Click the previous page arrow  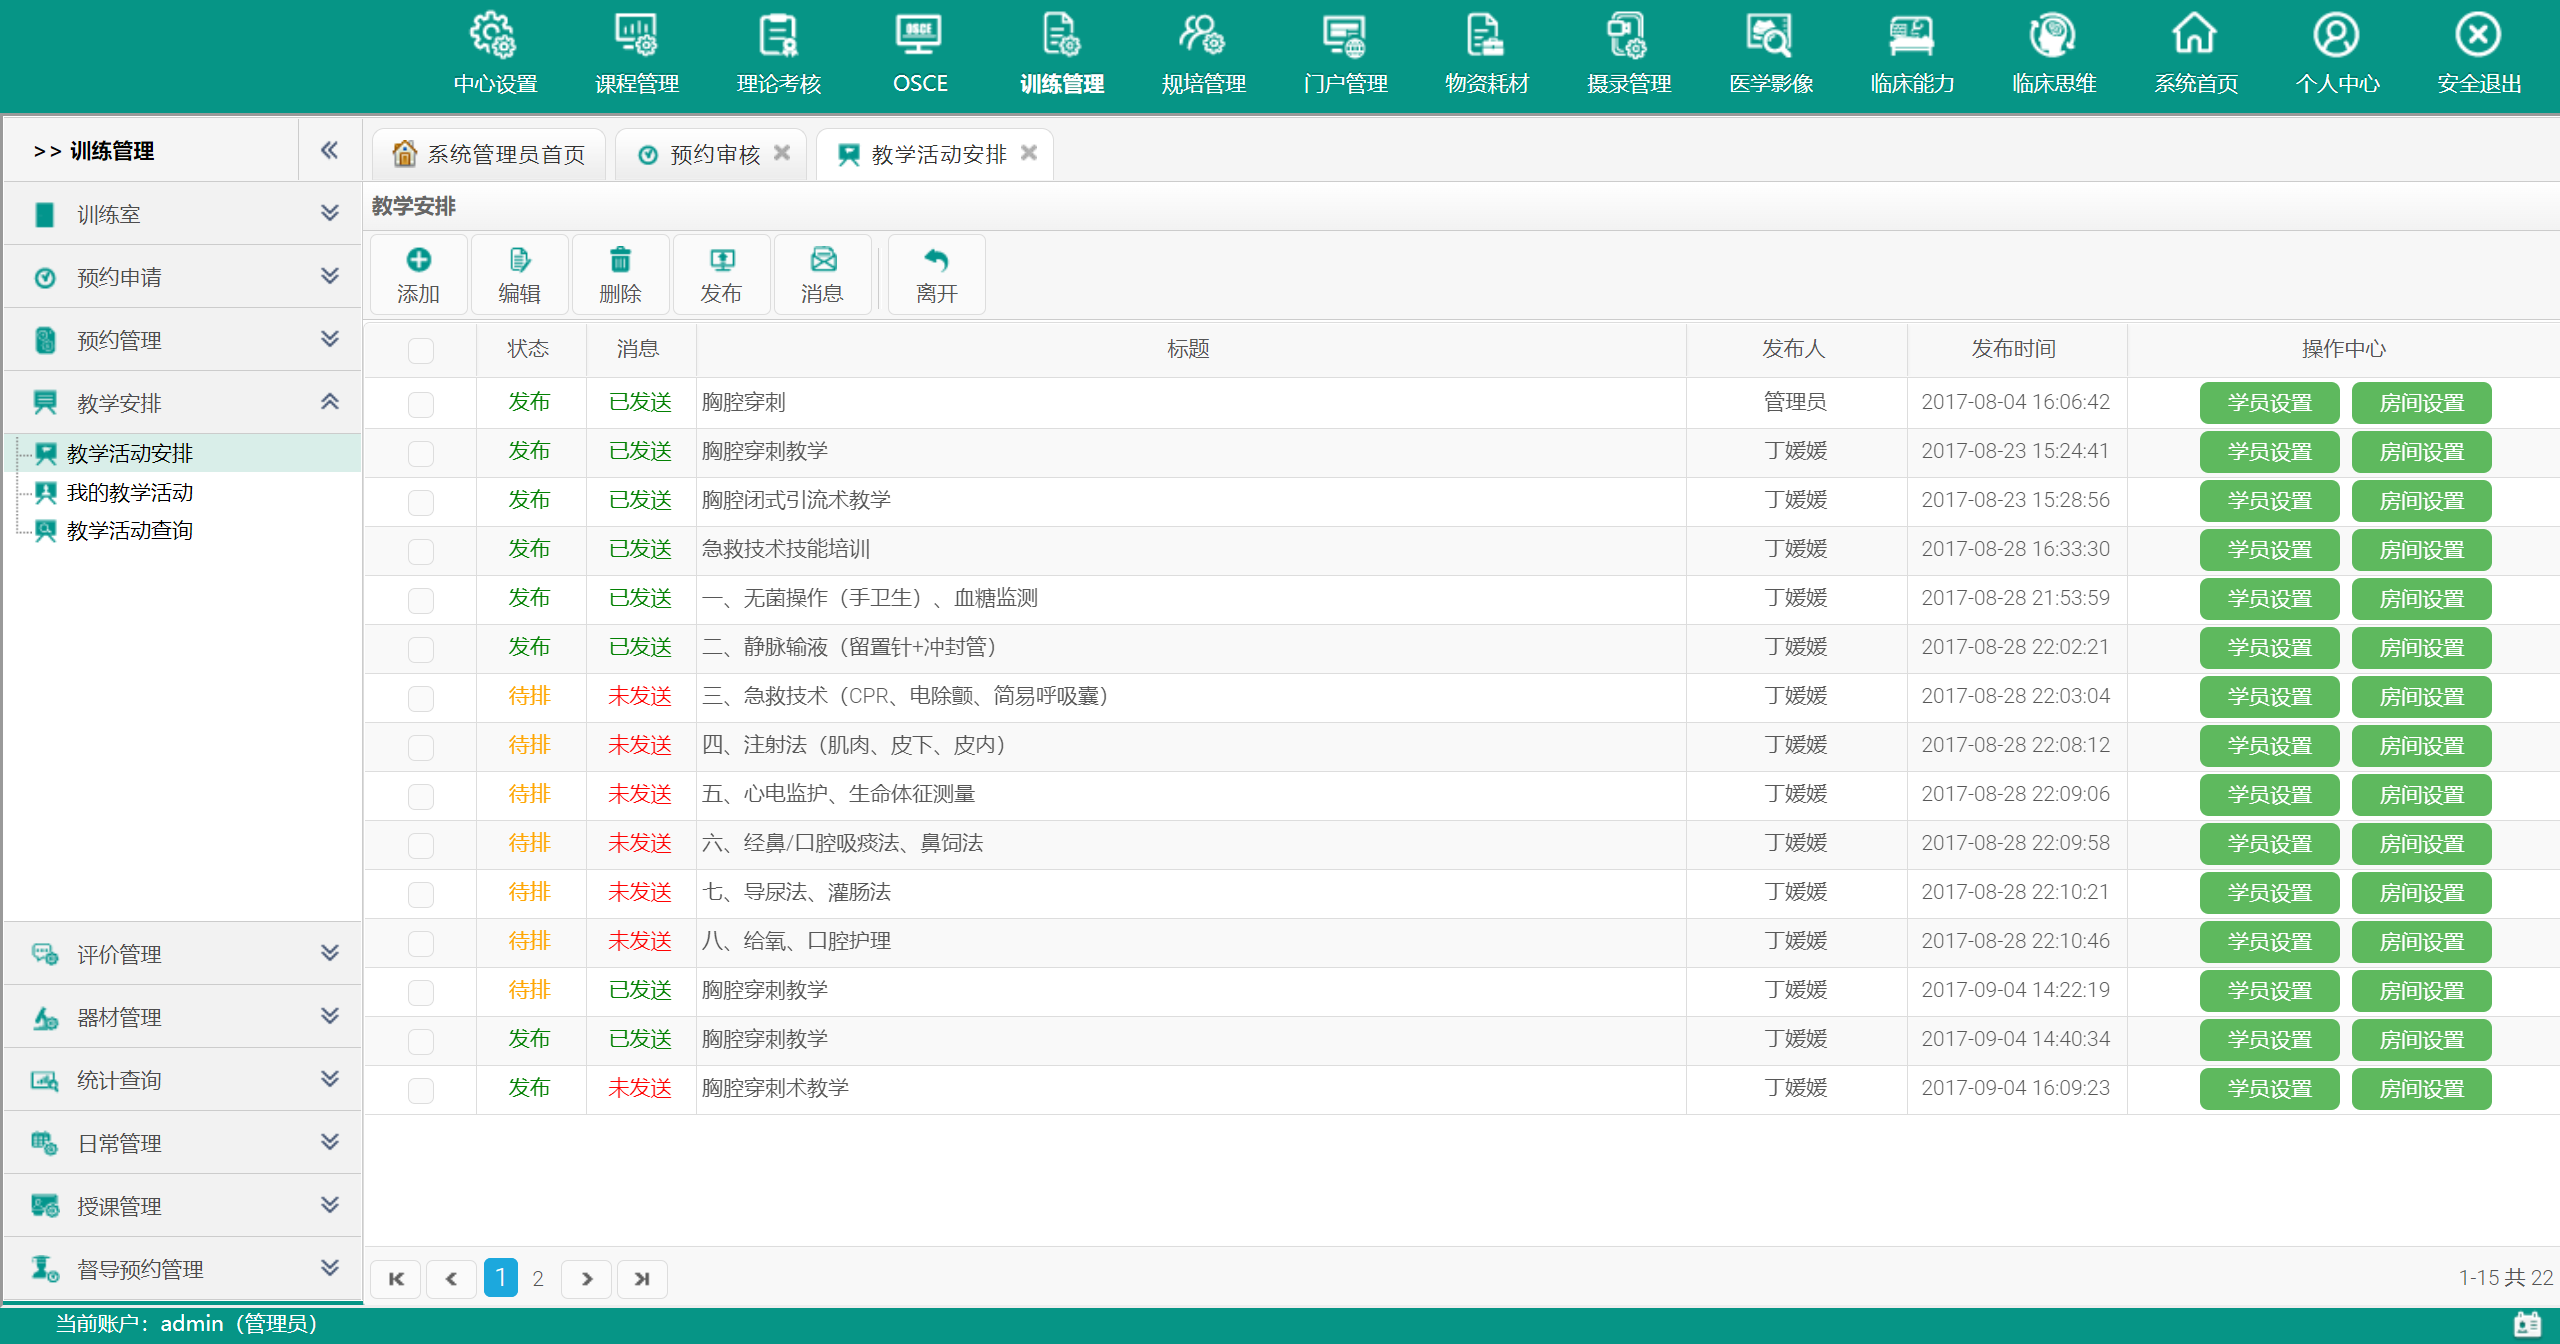pos(451,1278)
